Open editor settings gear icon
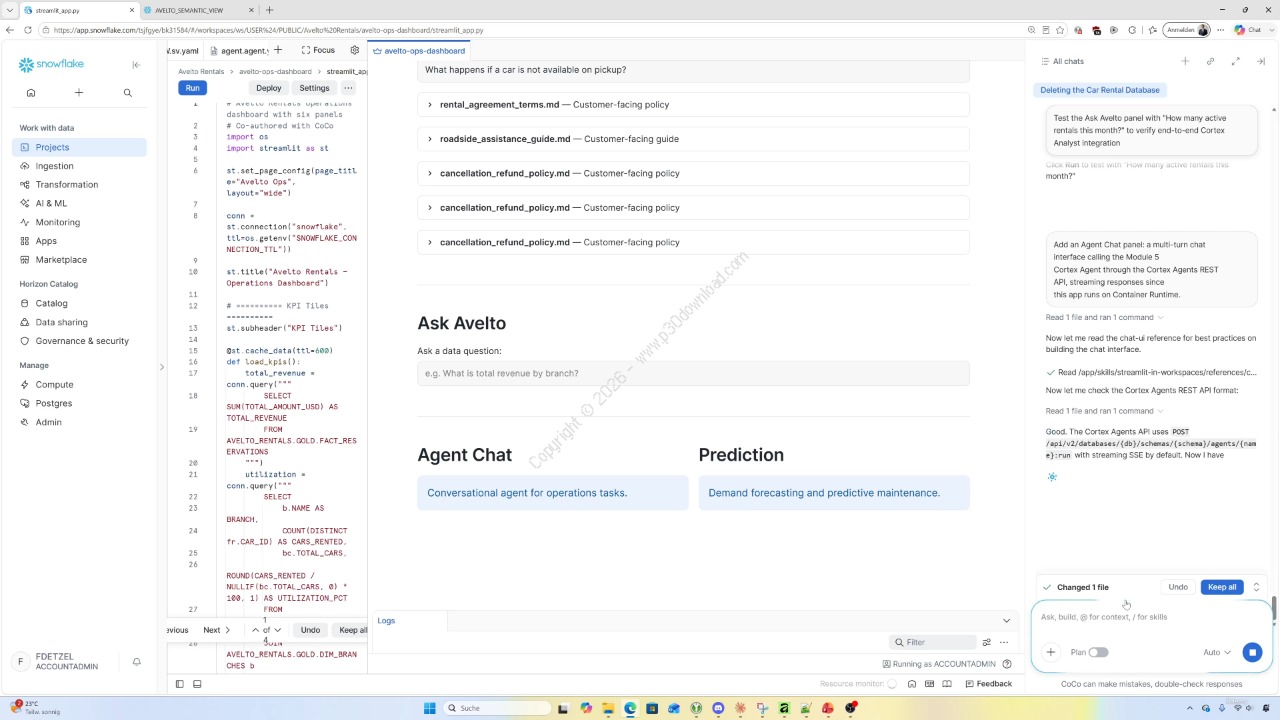Viewport: 1280px width, 720px height. [x=354, y=50]
